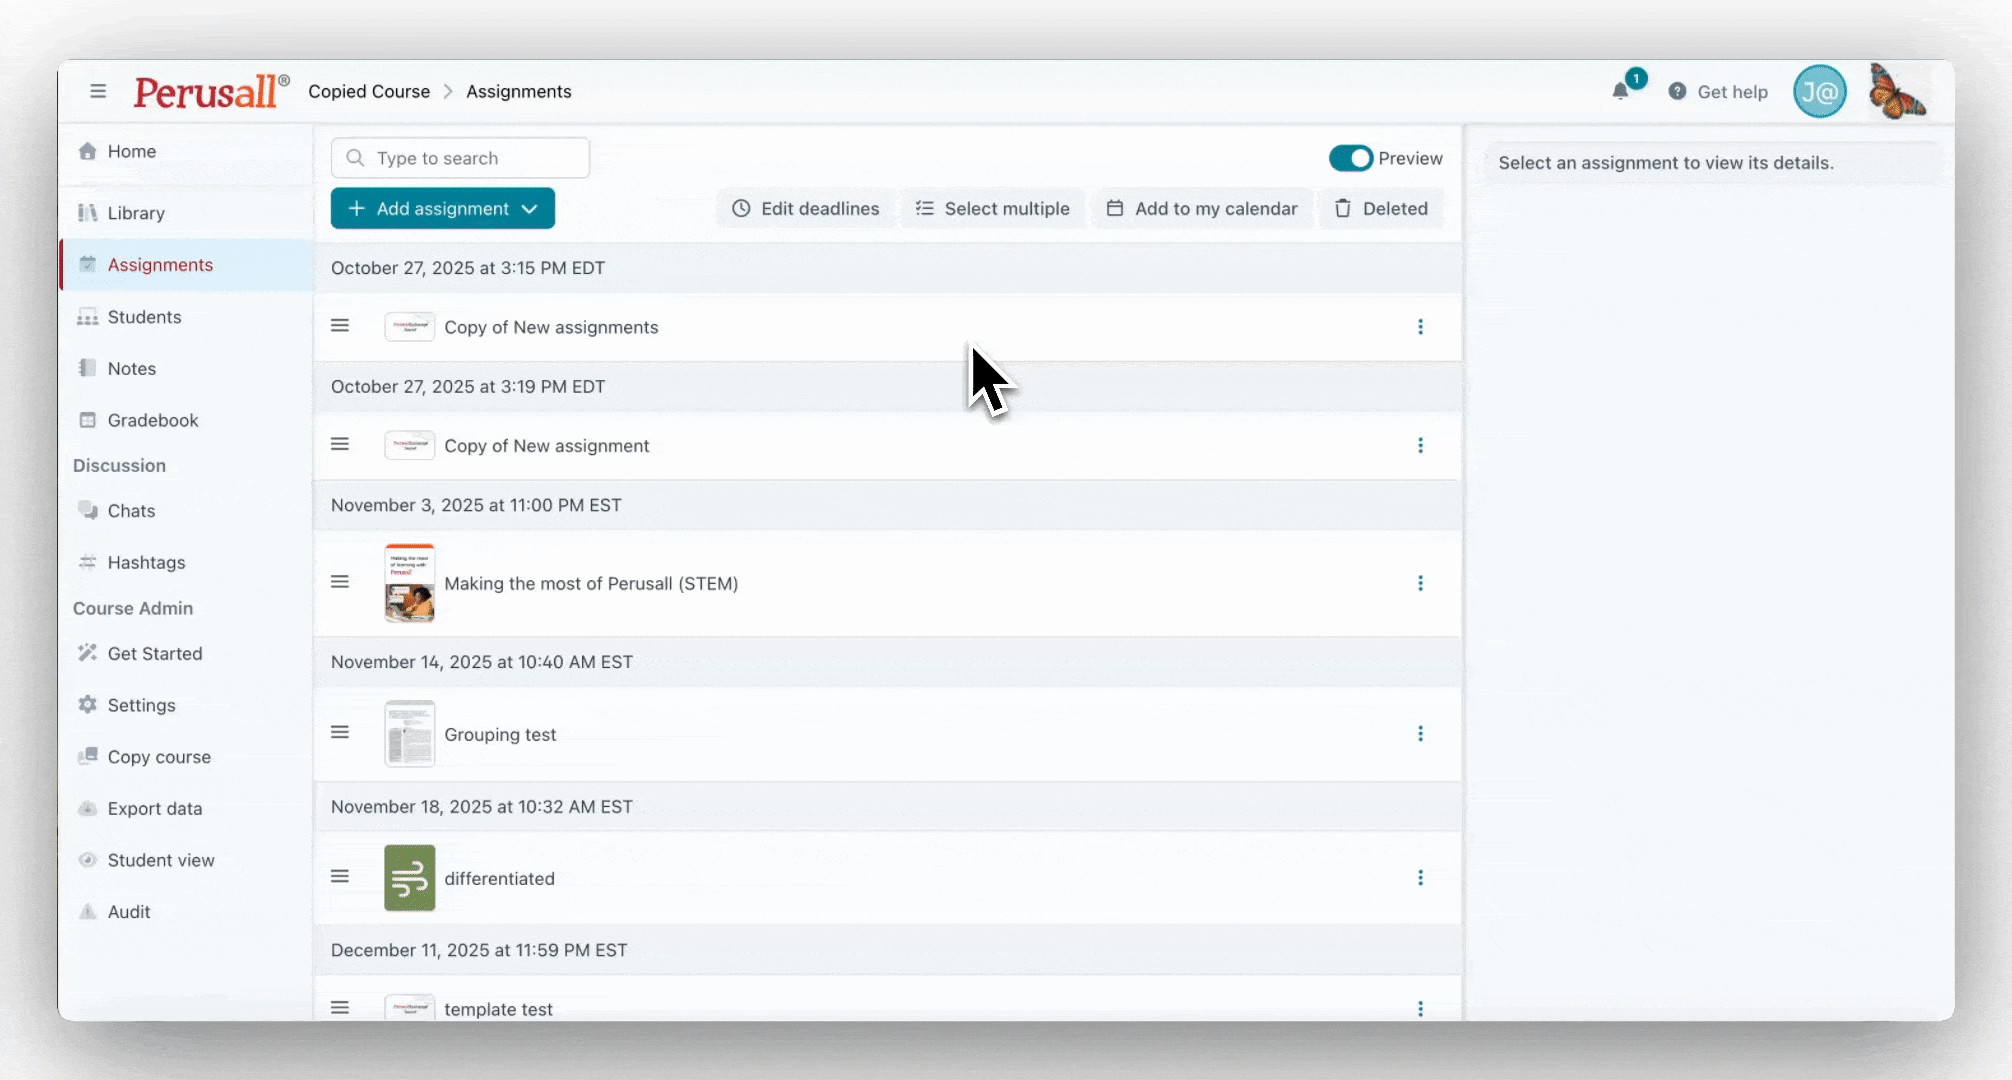The image size is (2012, 1080).
Task: Click drag handle of template test row
Action: (340, 1008)
